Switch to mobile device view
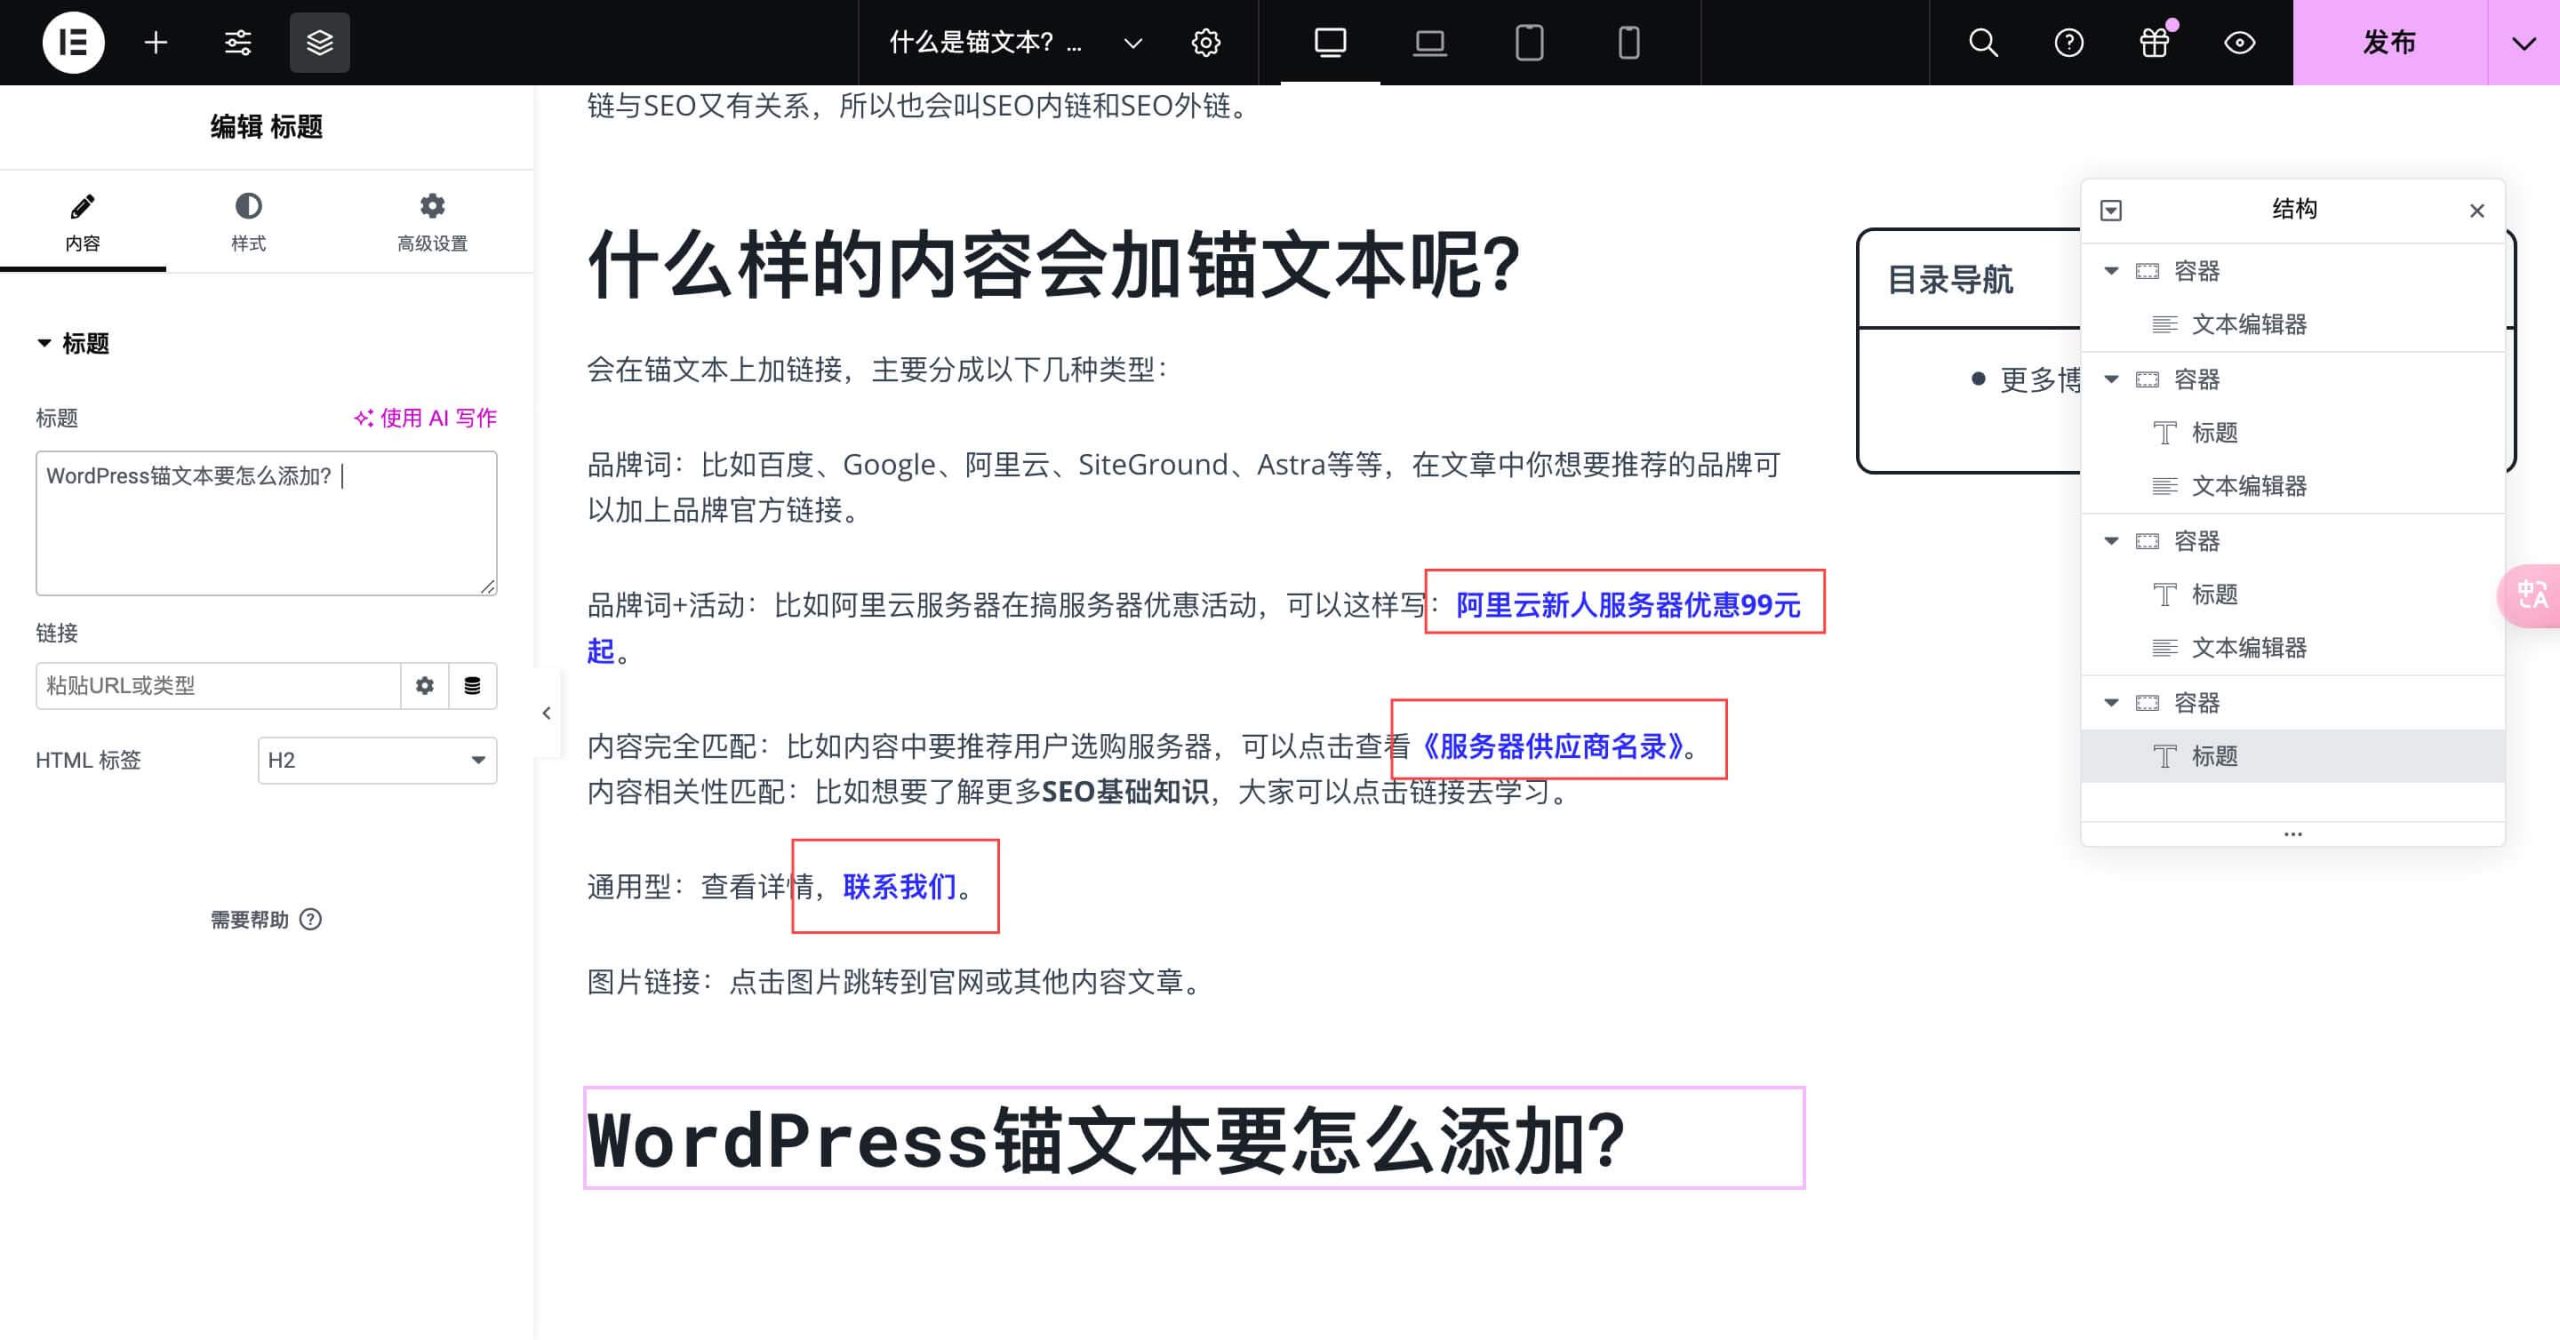 [x=1629, y=42]
